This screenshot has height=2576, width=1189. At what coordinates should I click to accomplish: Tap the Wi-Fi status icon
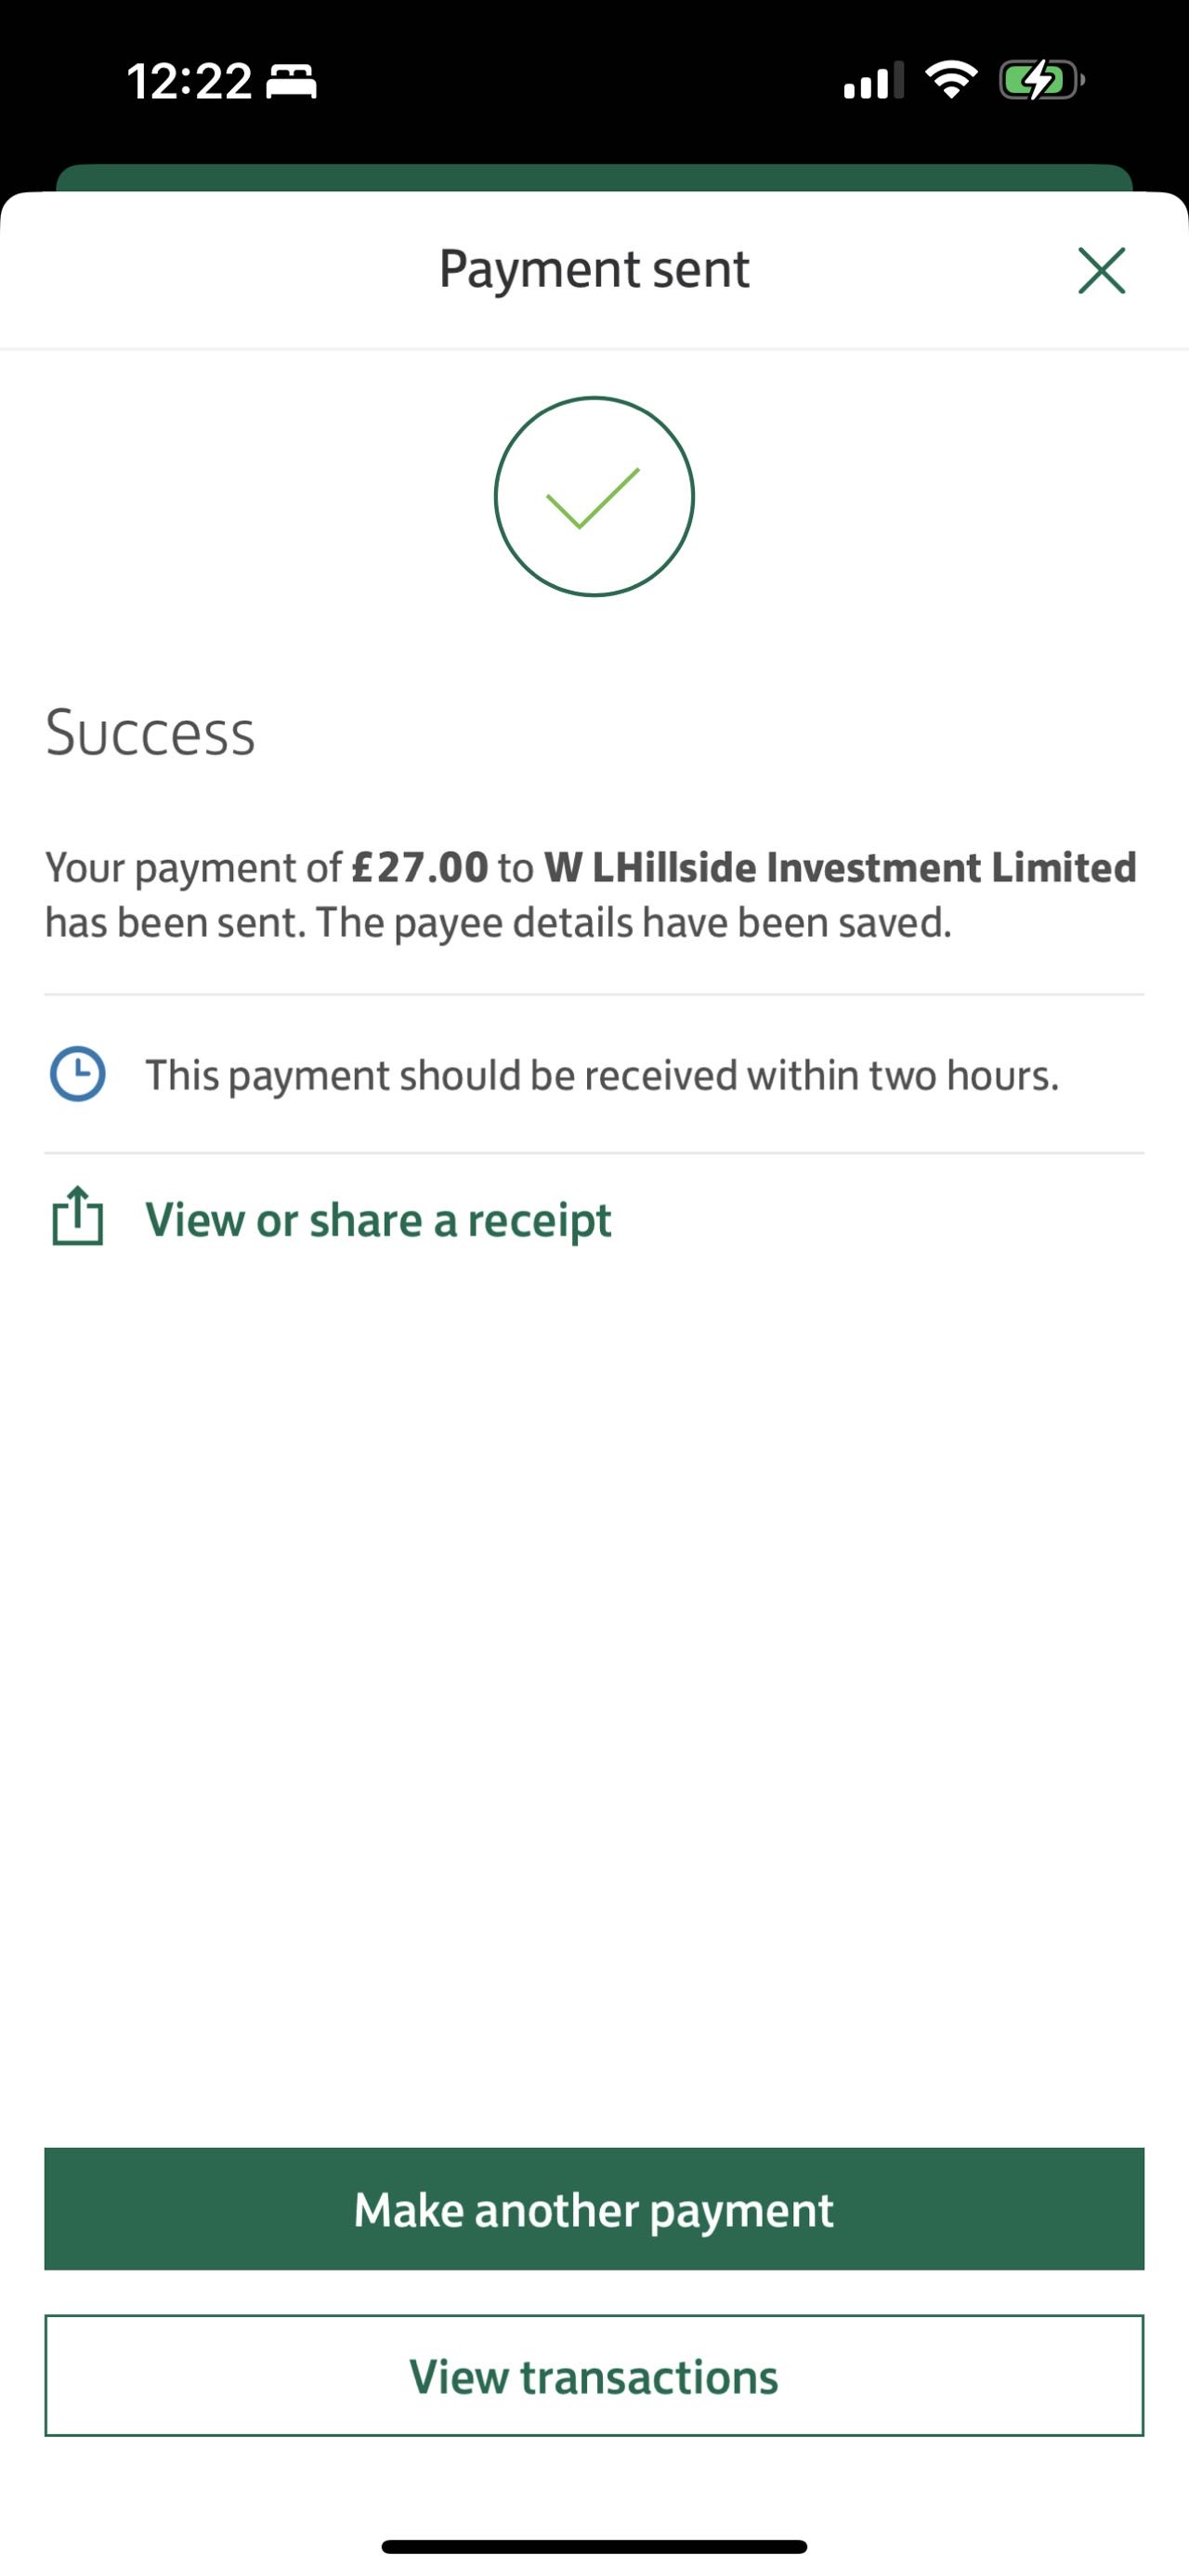coord(951,80)
